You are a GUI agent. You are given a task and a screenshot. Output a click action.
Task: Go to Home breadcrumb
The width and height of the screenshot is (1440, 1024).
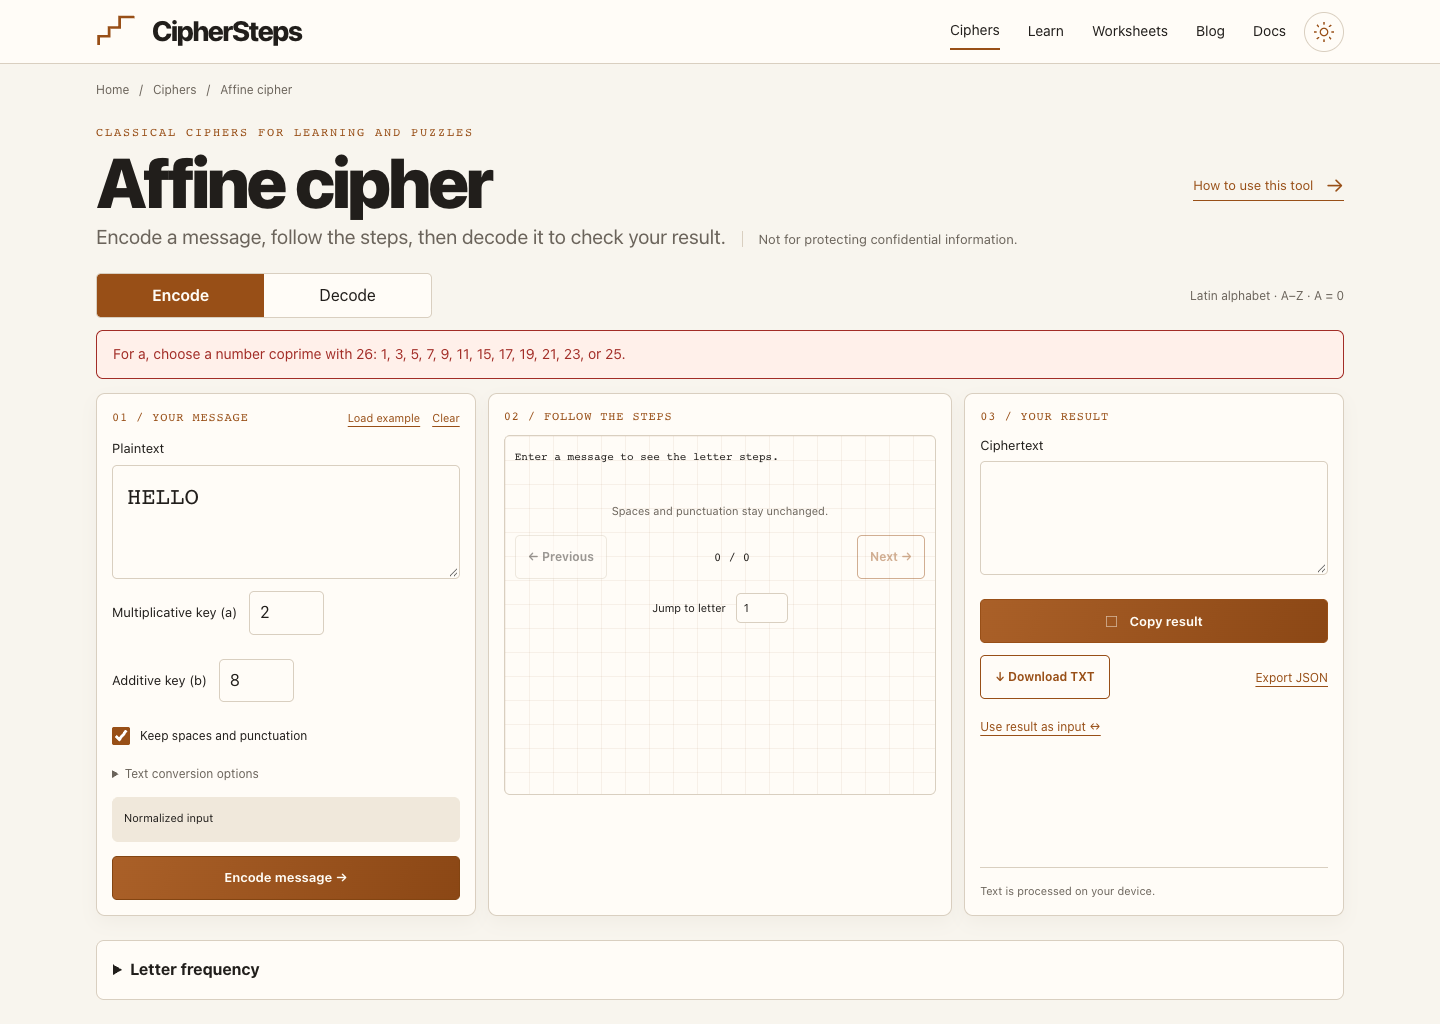pyautogui.click(x=113, y=90)
